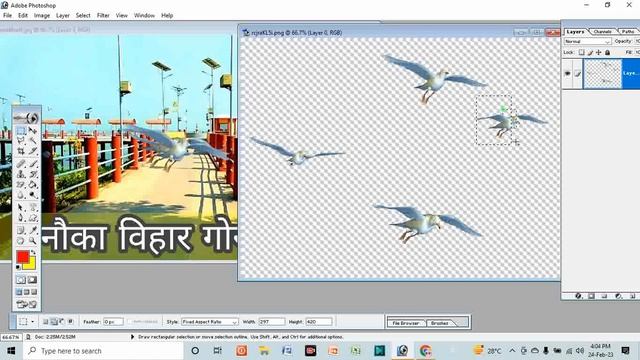
Task: Select the Custom Shape tool
Action: (x=33, y=218)
